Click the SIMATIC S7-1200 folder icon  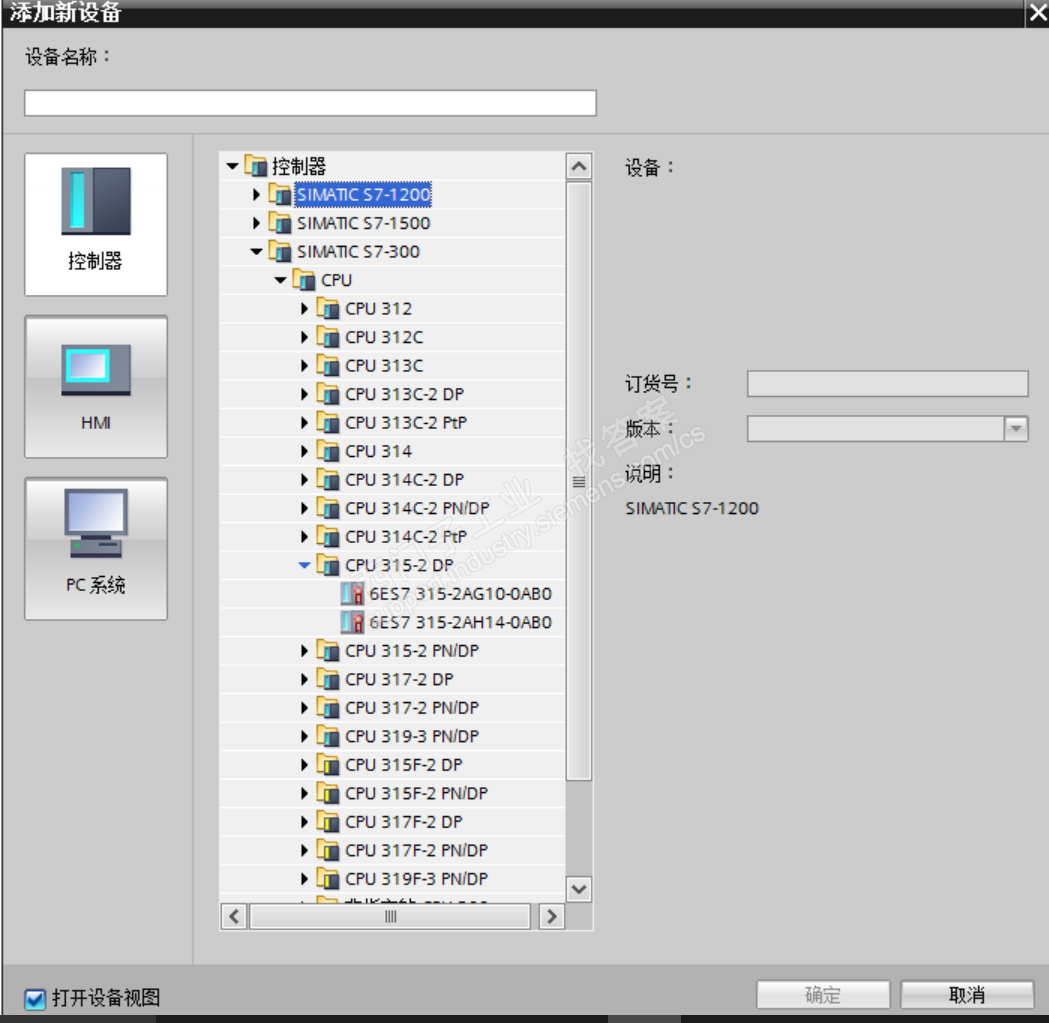(280, 194)
